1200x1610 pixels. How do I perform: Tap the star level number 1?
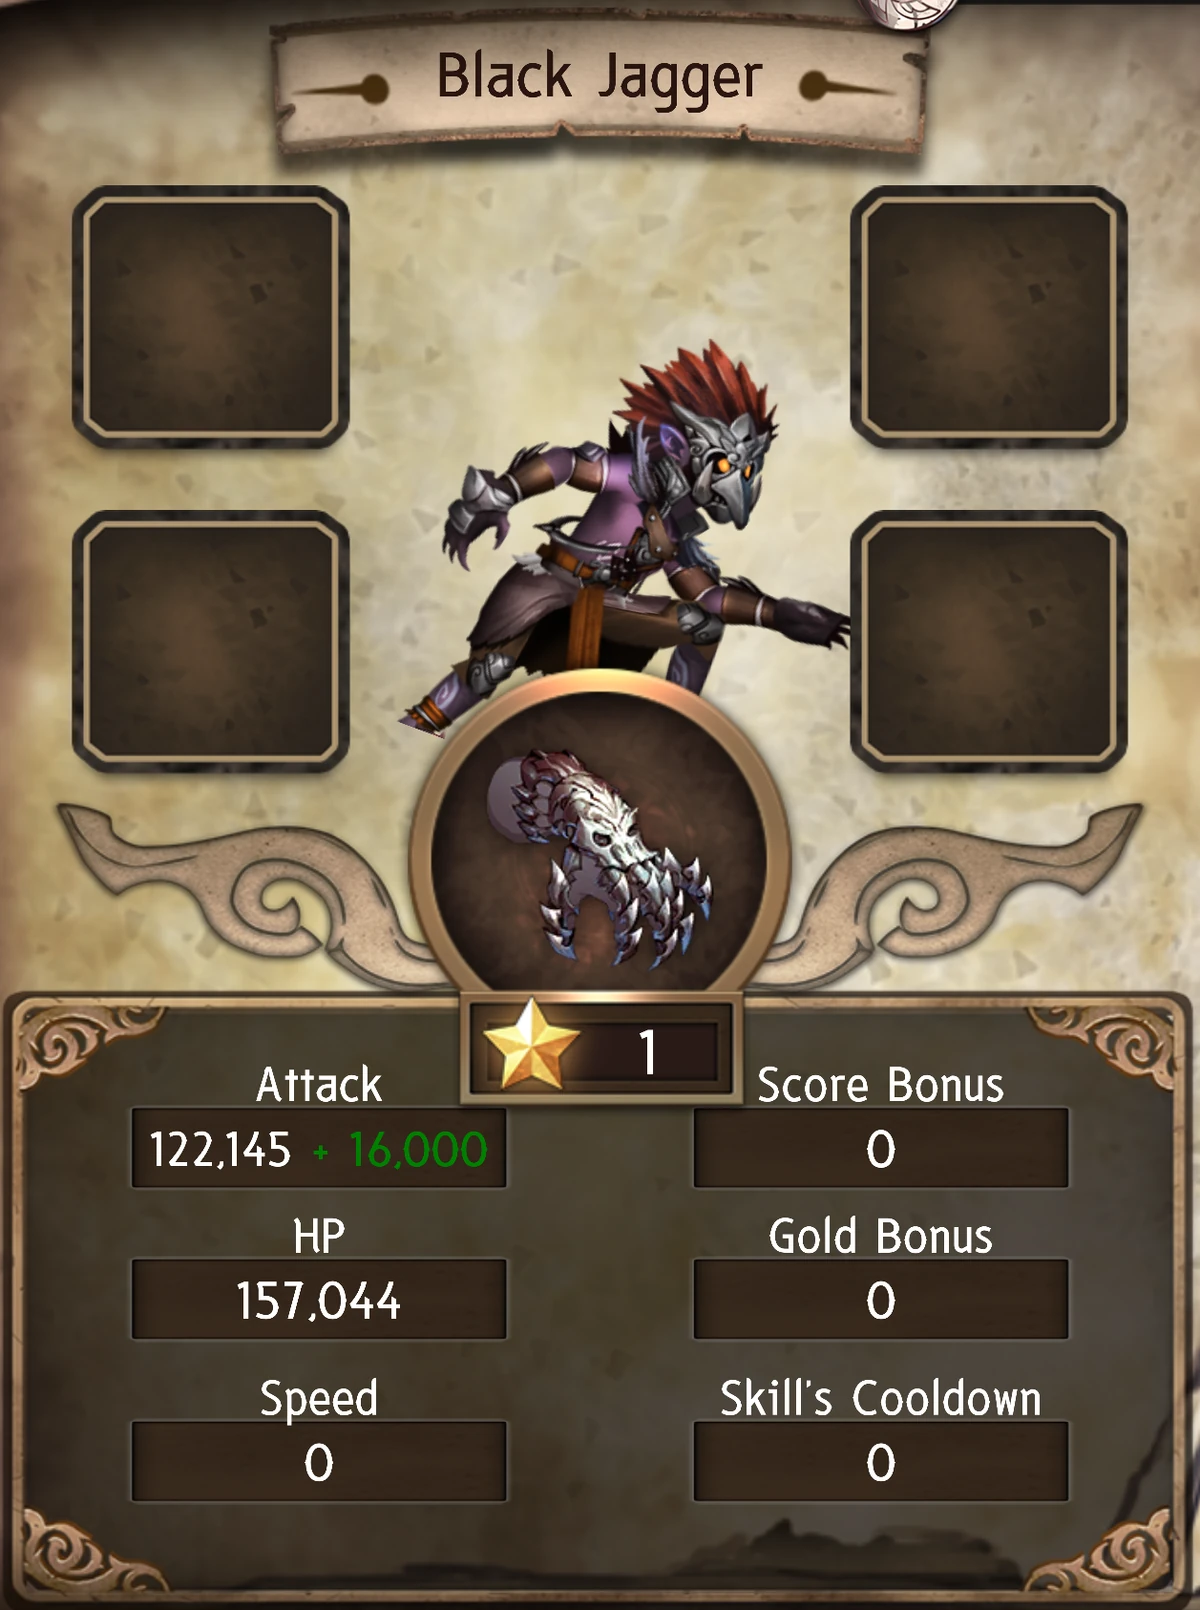pos(648,1052)
